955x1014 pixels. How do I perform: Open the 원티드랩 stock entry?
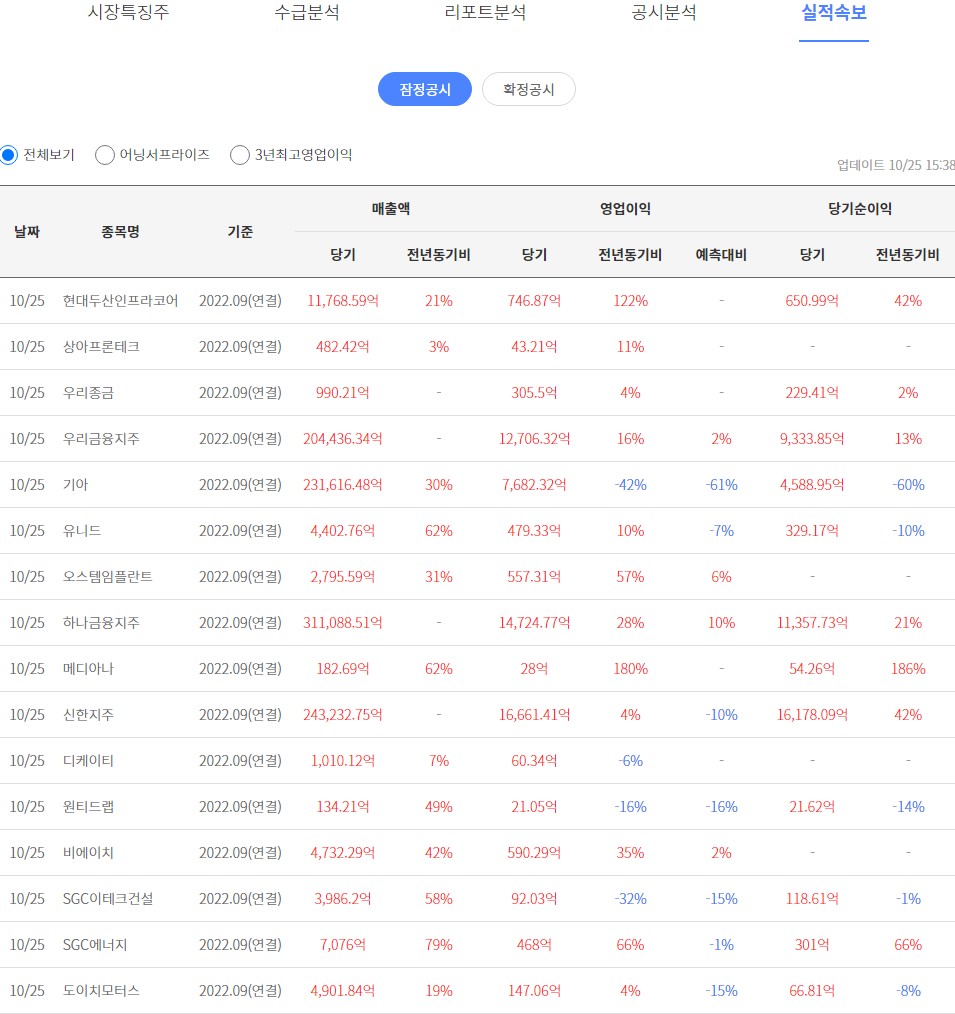tap(88, 806)
